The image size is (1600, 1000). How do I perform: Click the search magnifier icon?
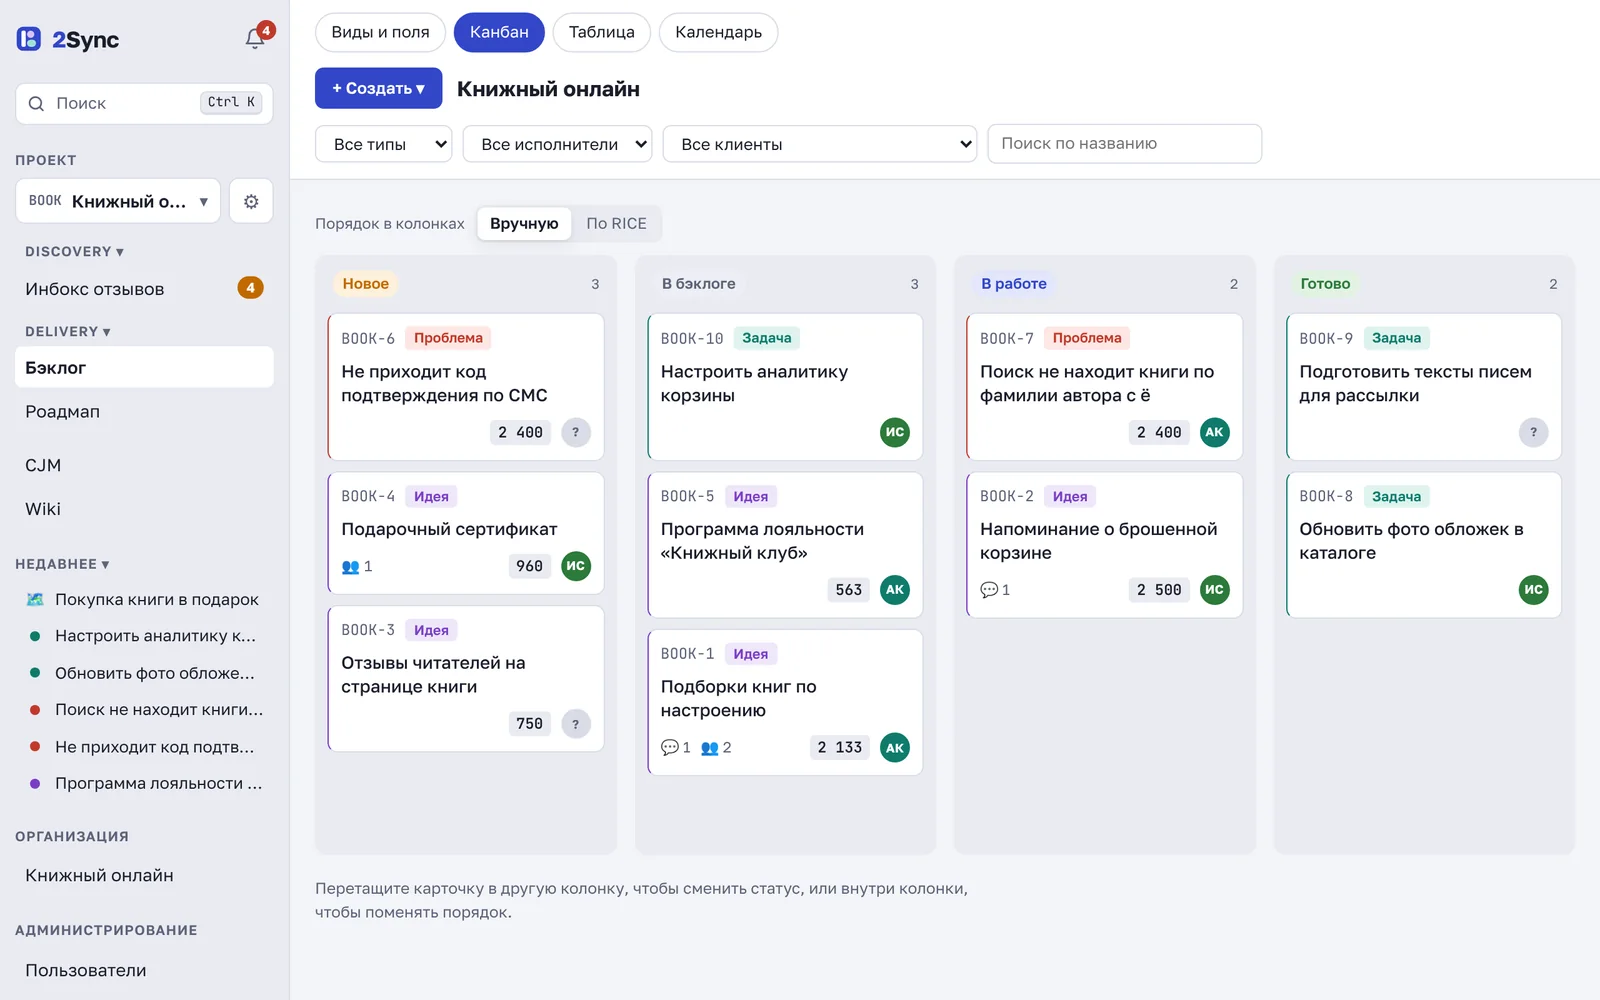(36, 103)
